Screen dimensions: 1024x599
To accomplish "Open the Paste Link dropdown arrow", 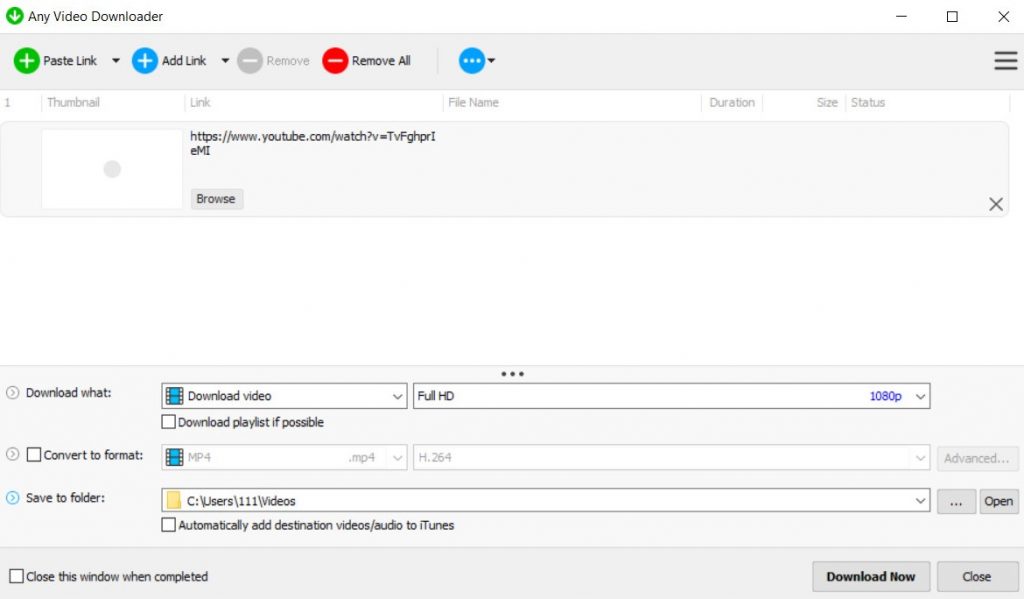I will pyautogui.click(x=116, y=61).
